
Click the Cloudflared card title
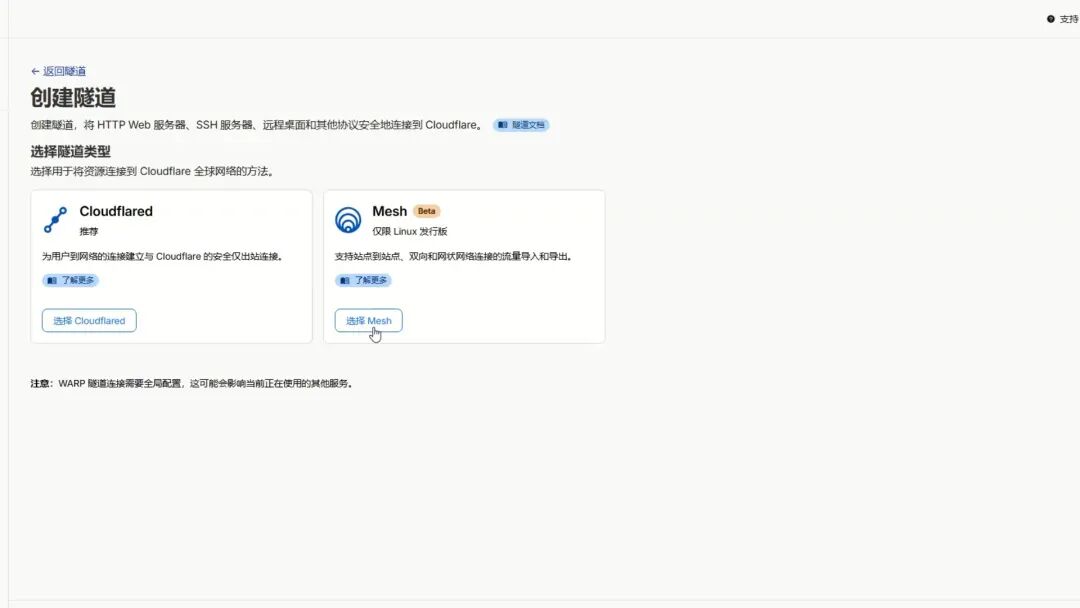coord(116,211)
